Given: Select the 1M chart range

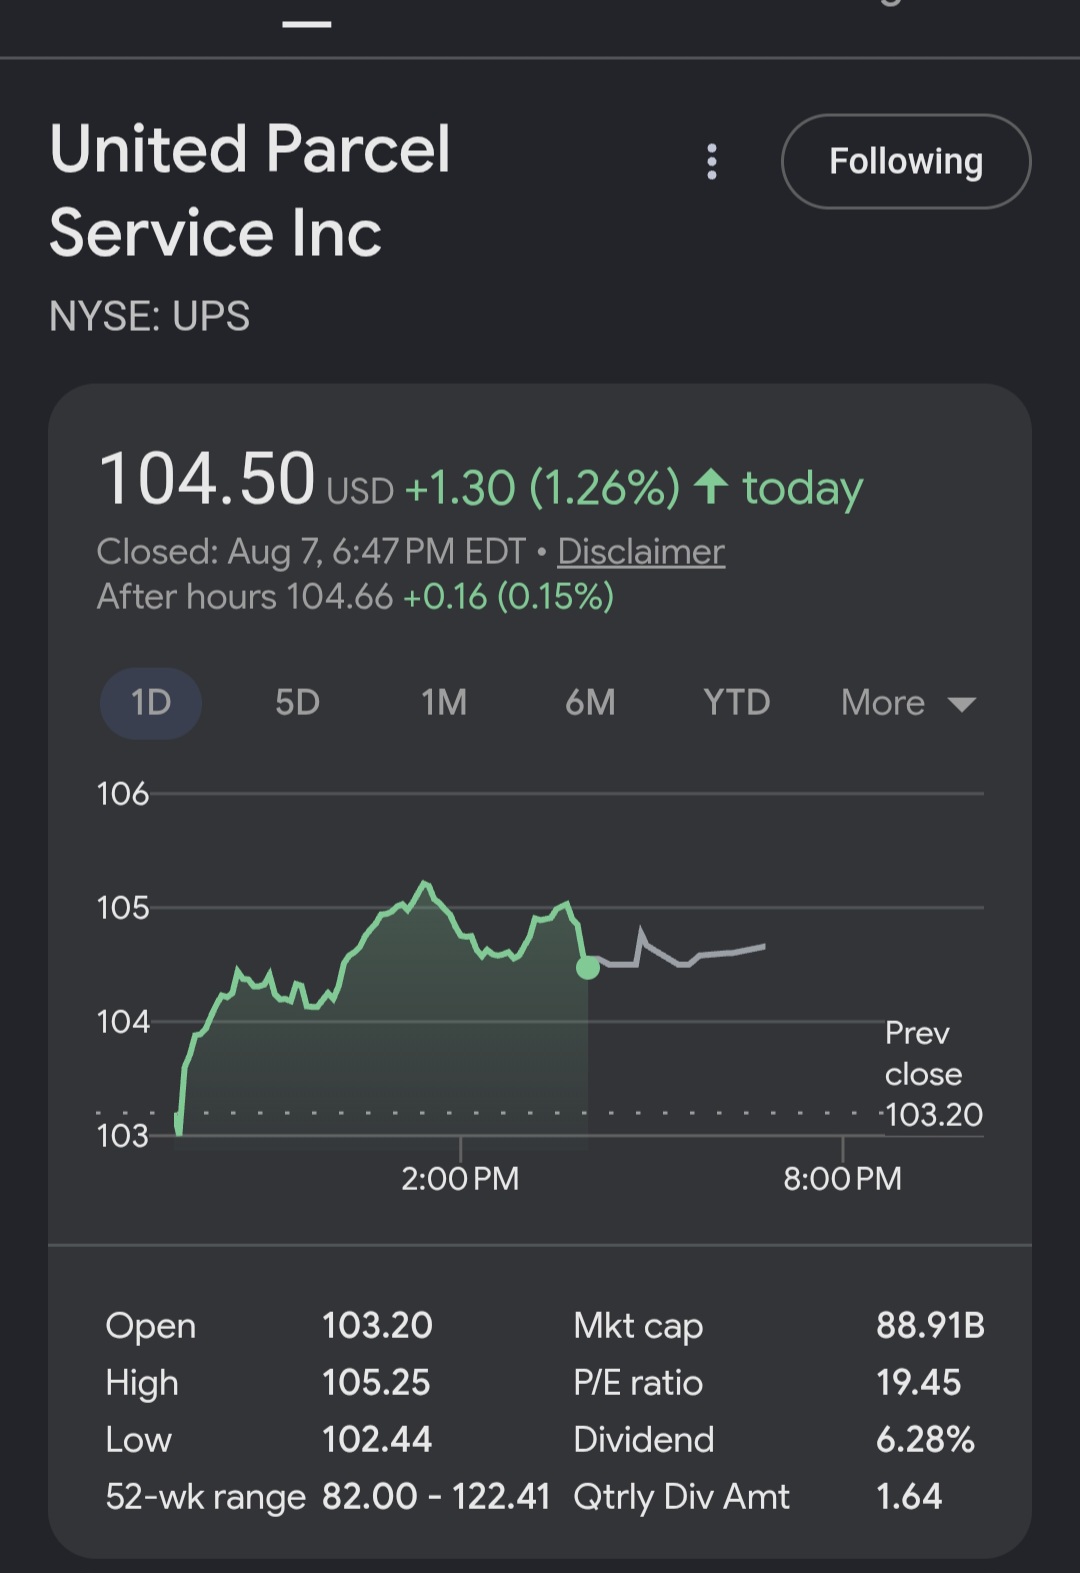Looking at the screenshot, I should 444,703.
